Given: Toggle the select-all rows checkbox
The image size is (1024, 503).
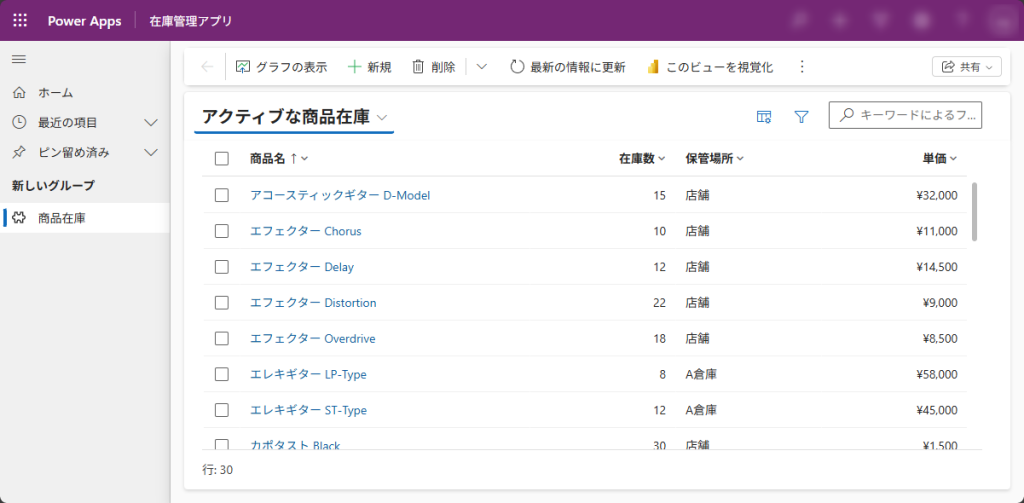Looking at the screenshot, I should 222,158.
